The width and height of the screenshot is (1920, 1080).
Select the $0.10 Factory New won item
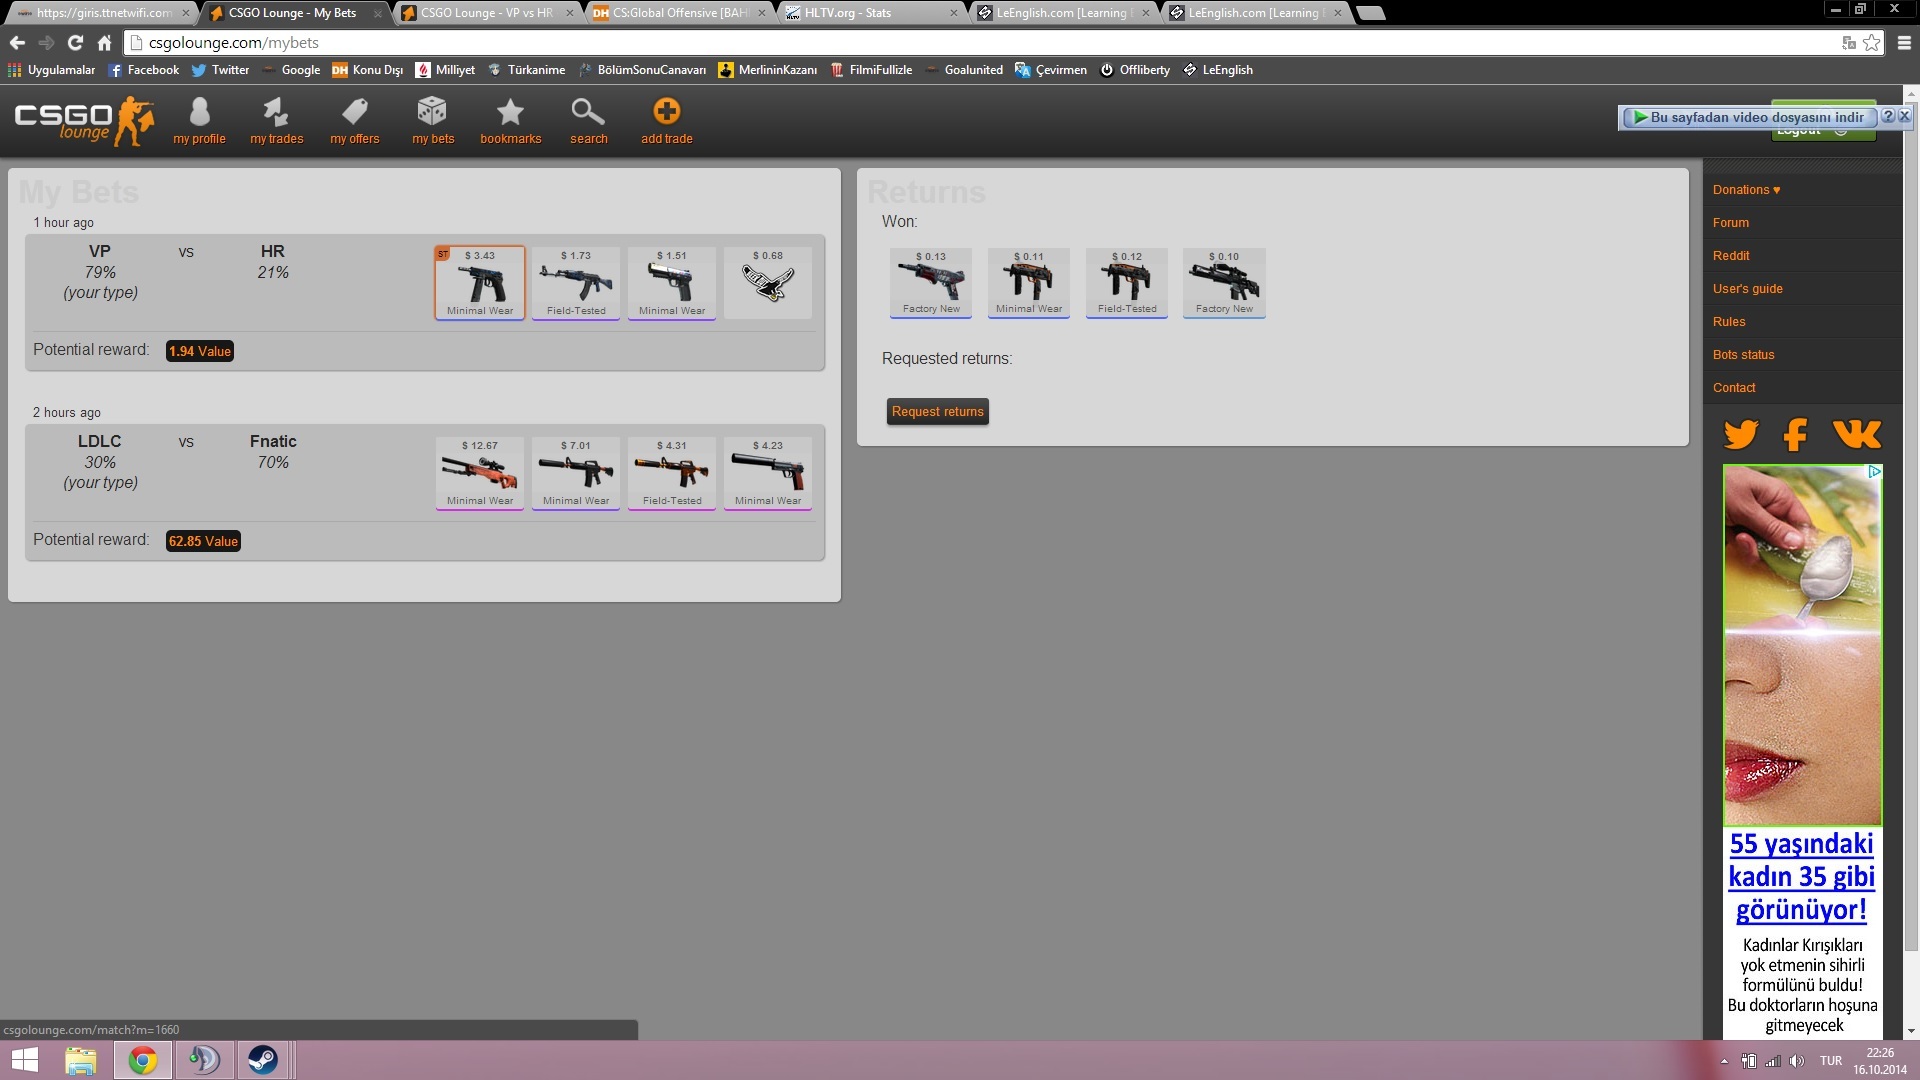coord(1224,283)
